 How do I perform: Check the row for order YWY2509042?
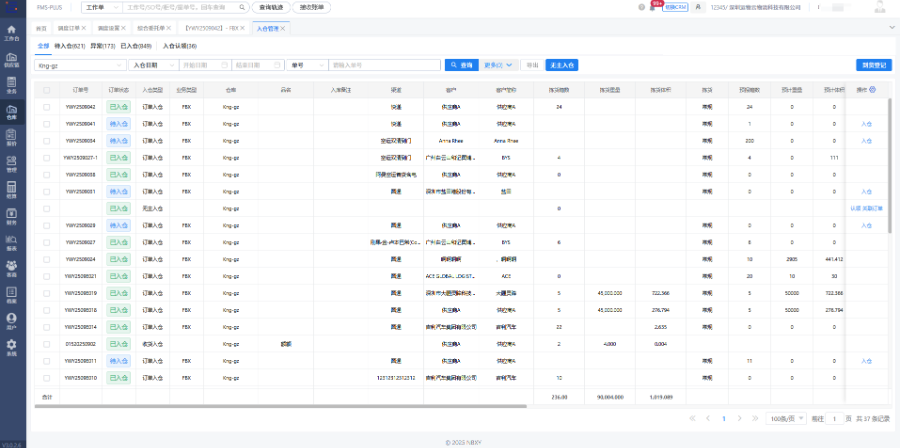click(46, 107)
